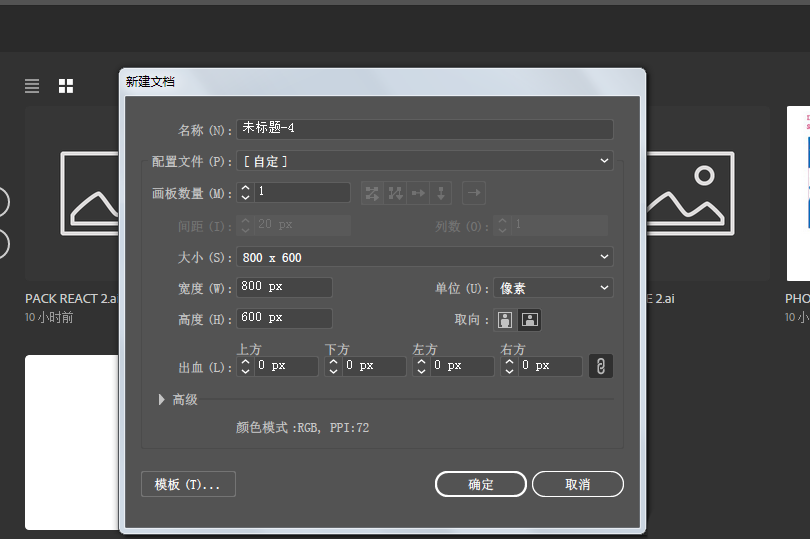Switch to grid view icon
The height and width of the screenshot is (539, 810).
click(x=66, y=86)
